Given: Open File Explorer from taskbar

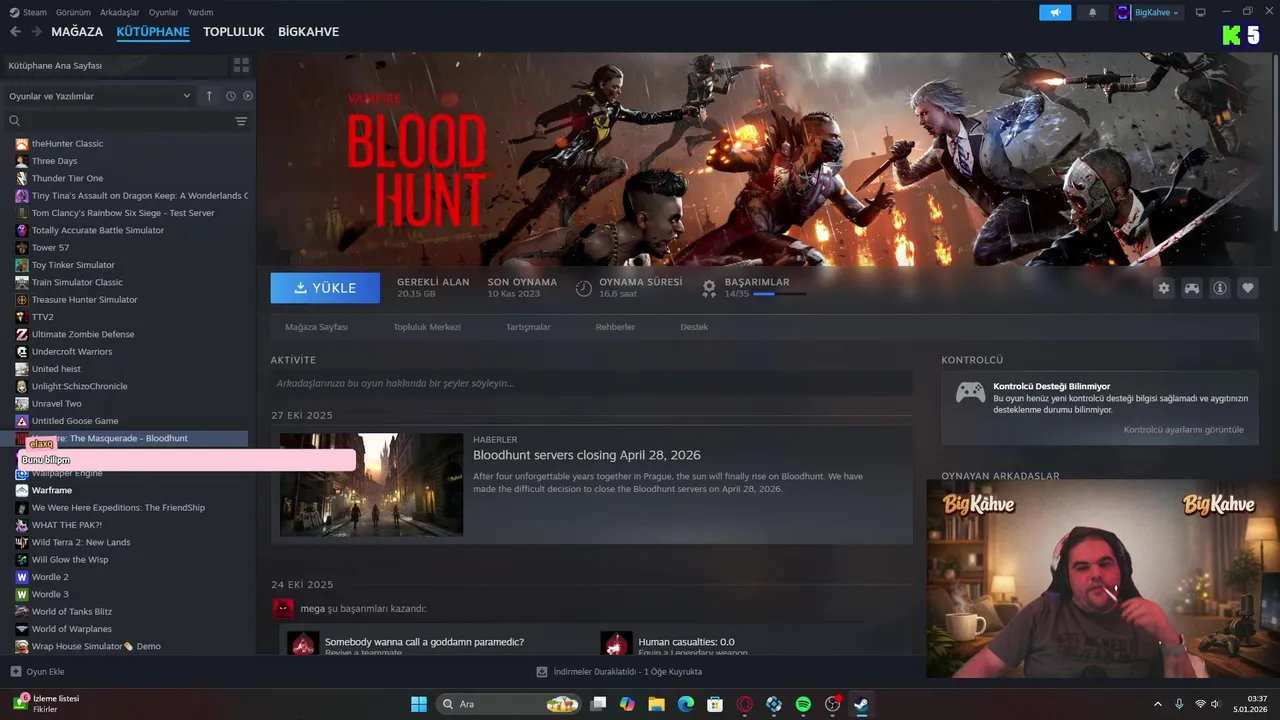Looking at the screenshot, I should [x=656, y=704].
